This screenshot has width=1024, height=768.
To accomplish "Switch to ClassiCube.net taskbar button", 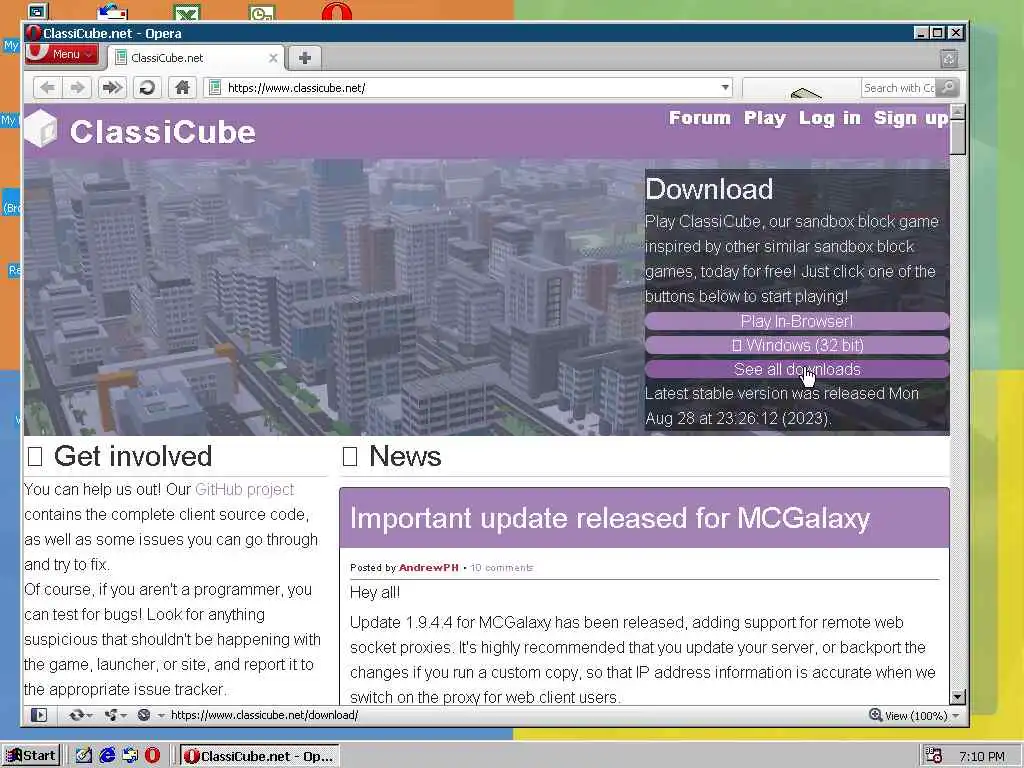I will pos(259,756).
